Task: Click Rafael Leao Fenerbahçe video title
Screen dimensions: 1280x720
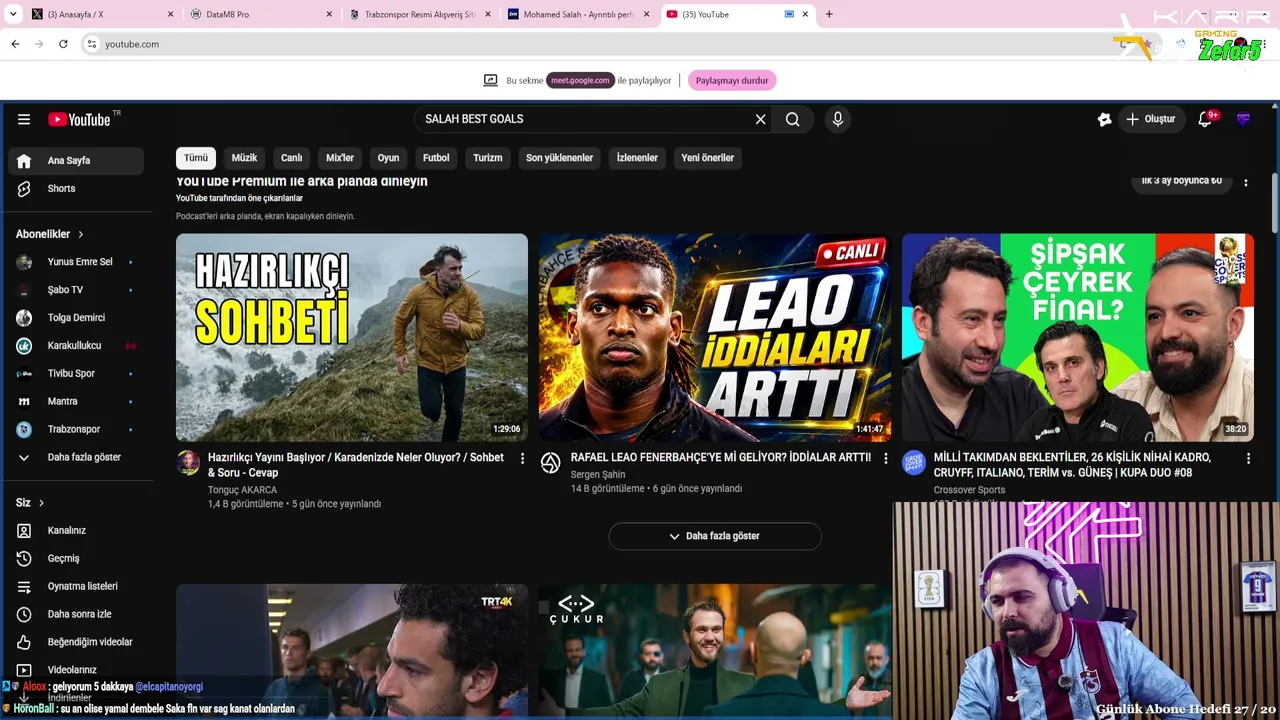Action: (721, 457)
